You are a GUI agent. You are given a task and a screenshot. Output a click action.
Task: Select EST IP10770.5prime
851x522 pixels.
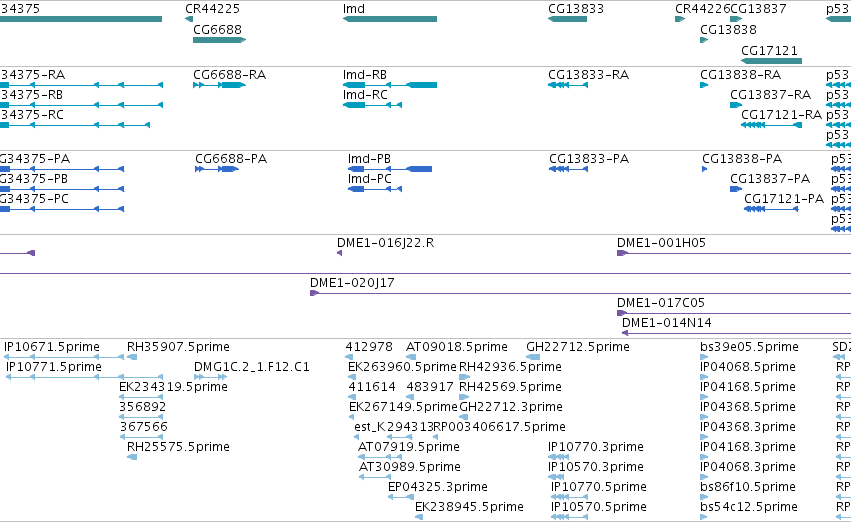point(569,497)
